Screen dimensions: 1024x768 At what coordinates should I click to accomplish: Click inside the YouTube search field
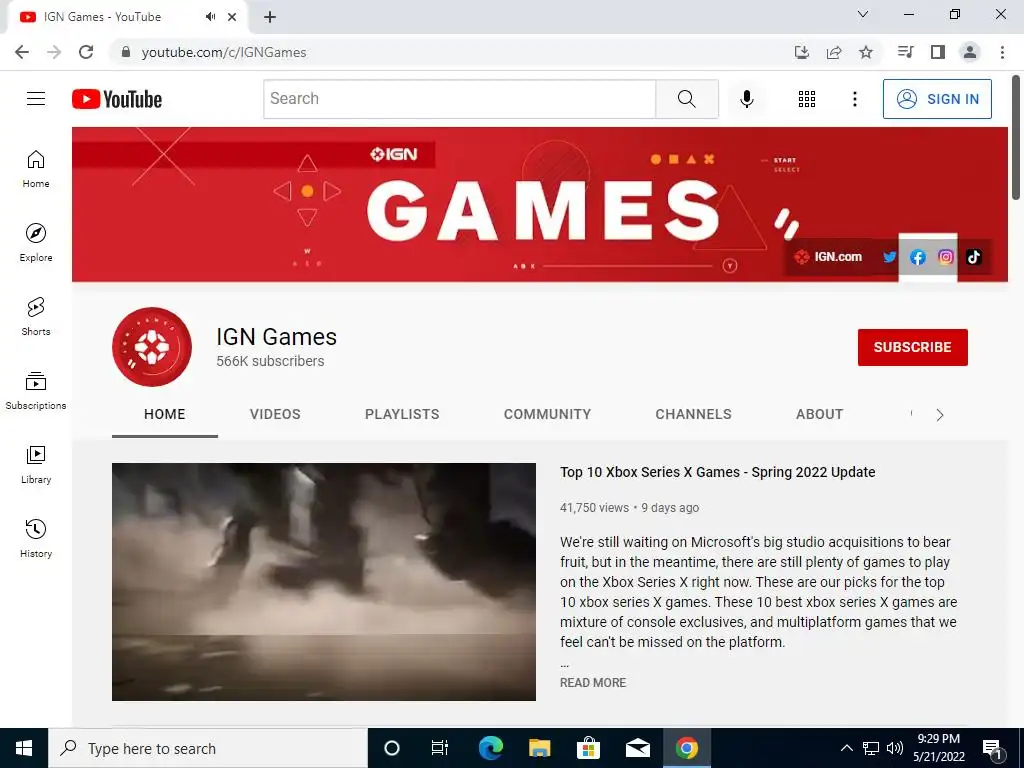(460, 99)
